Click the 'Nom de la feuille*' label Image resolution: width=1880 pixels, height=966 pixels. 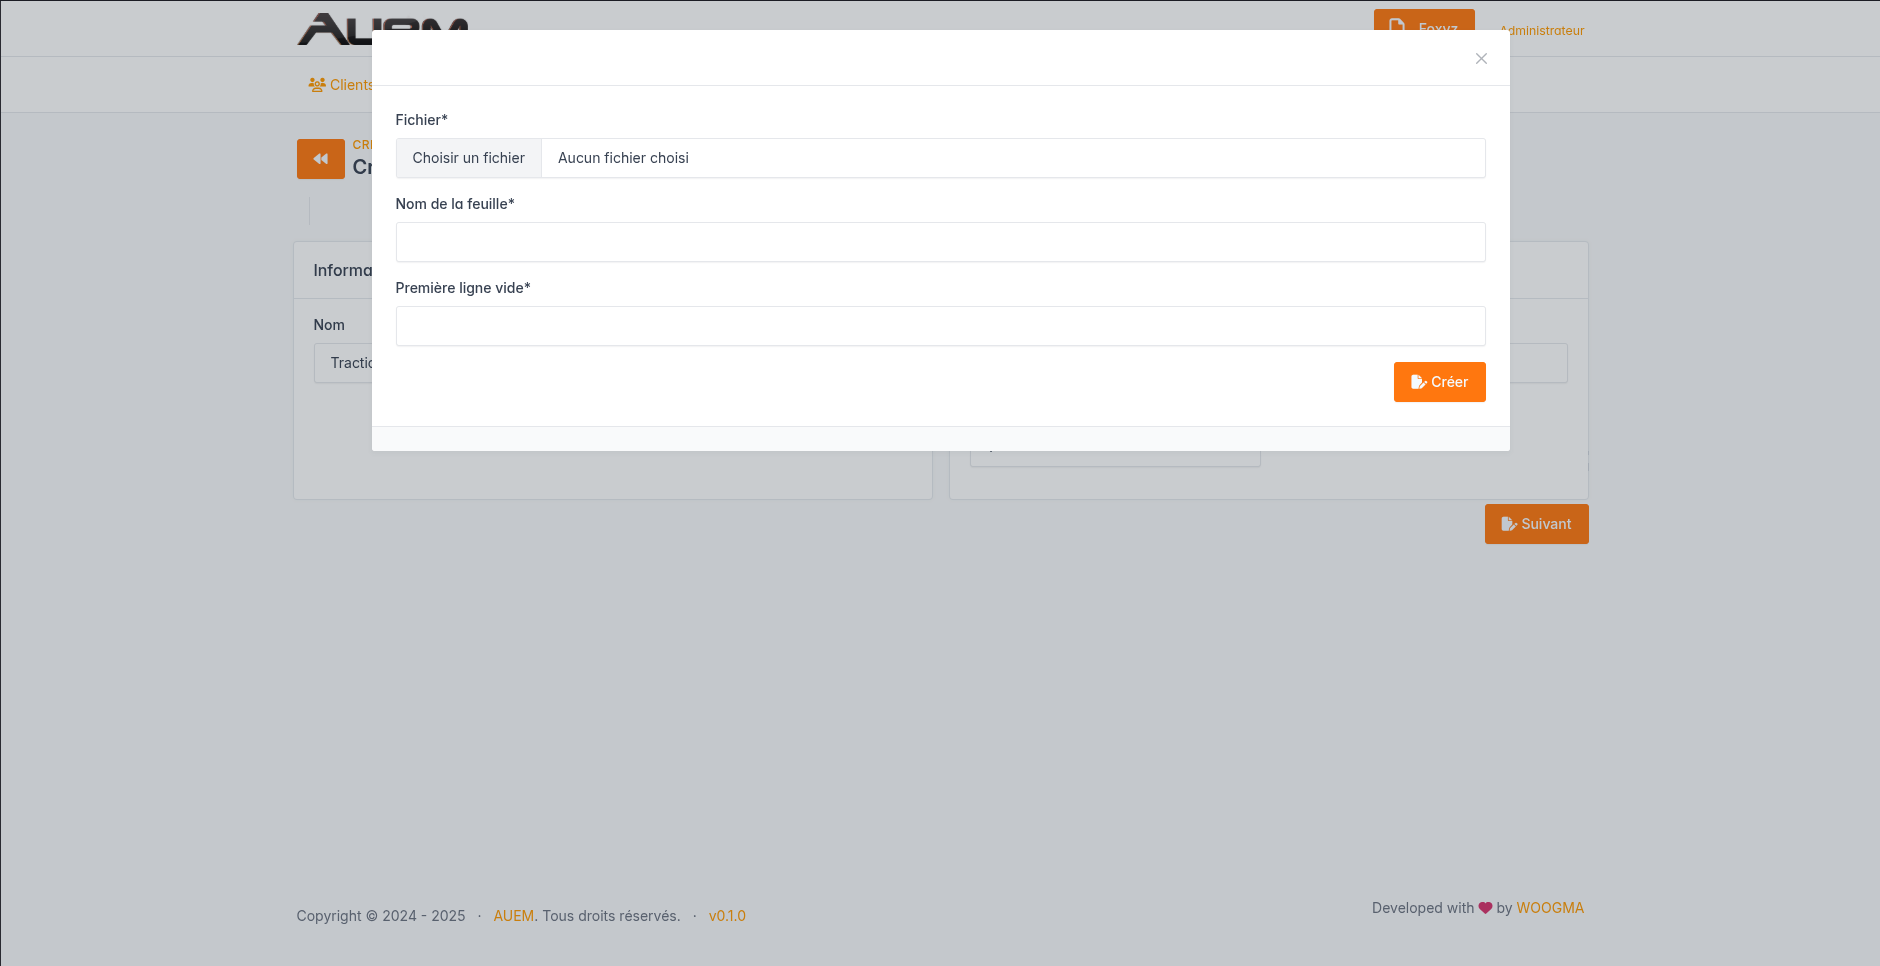pyautogui.click(x=454, y=204)
